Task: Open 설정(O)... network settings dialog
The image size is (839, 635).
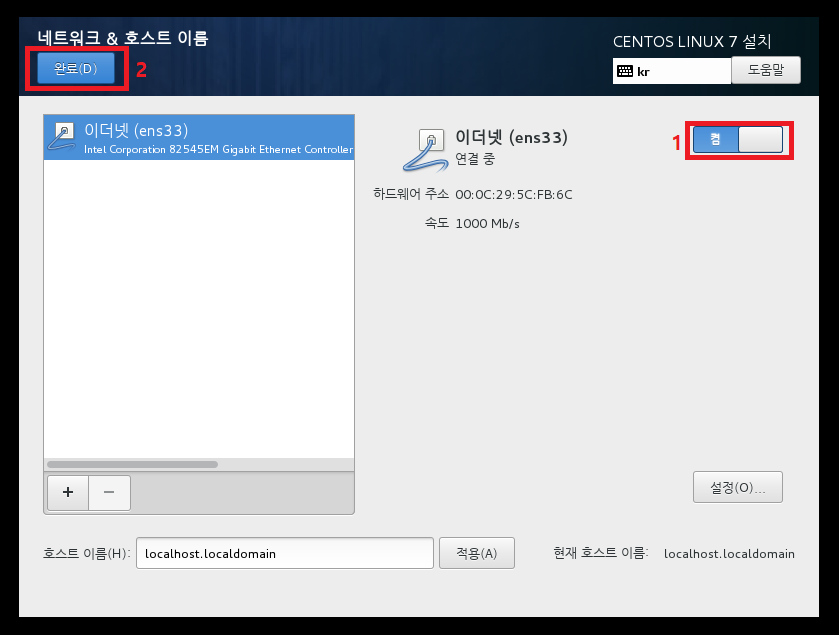Action: [x=737, y=487]
